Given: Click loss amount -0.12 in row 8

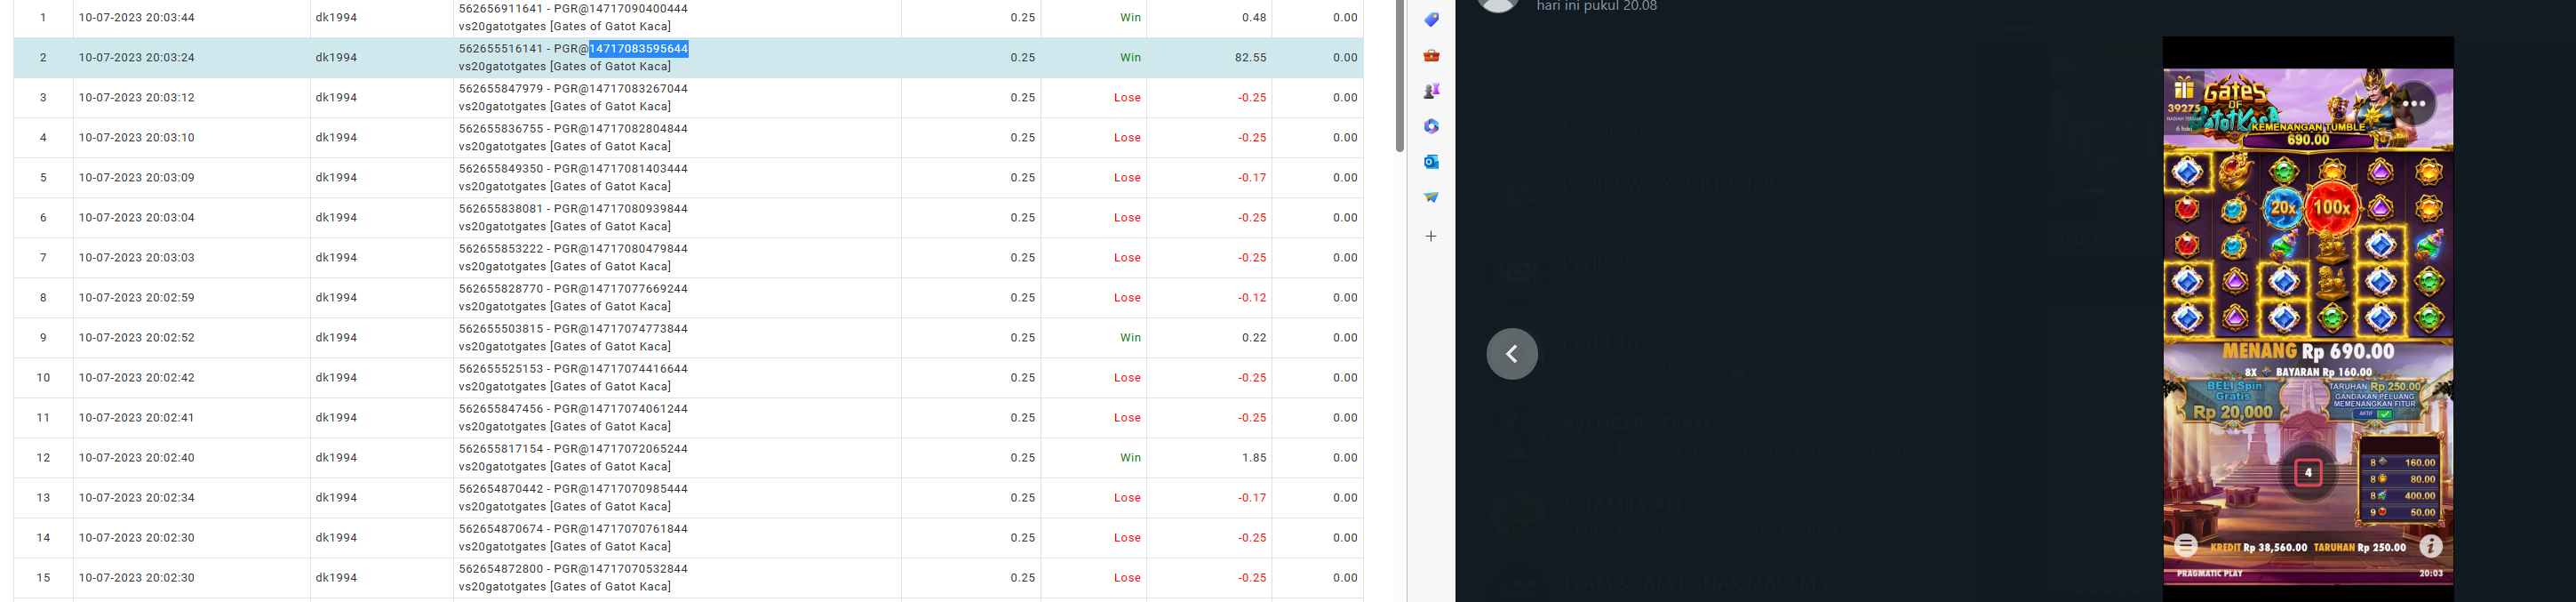Looking at the screenshot, I should tap(1252, 298).
